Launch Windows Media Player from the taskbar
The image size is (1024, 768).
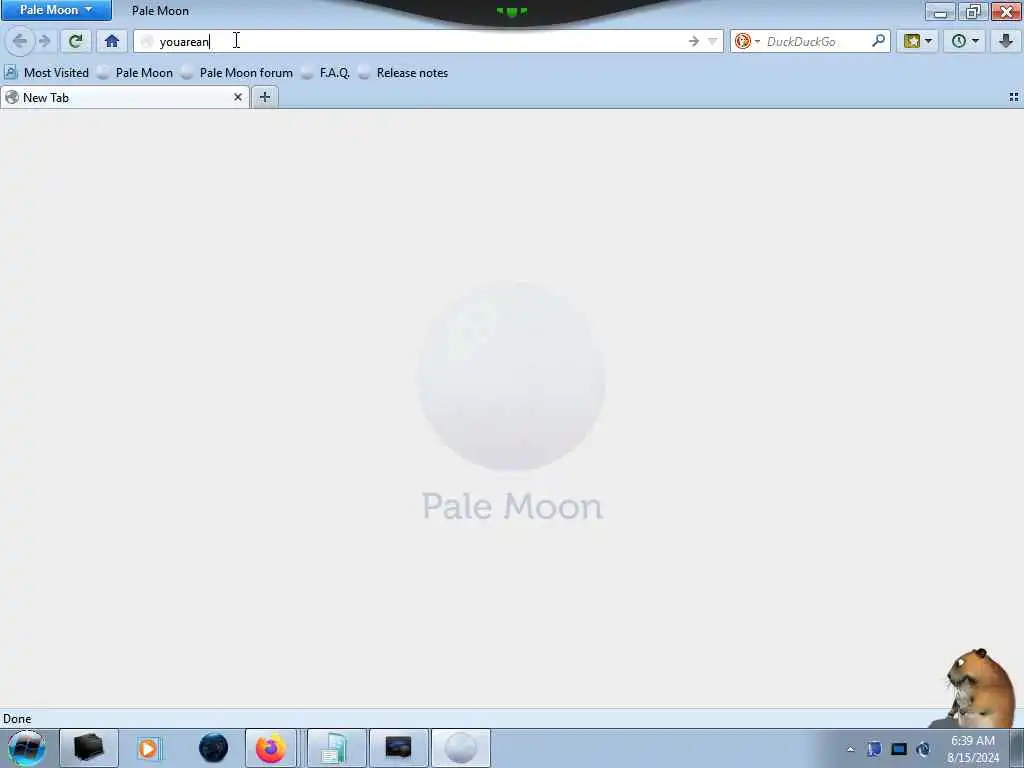[148, 748]
